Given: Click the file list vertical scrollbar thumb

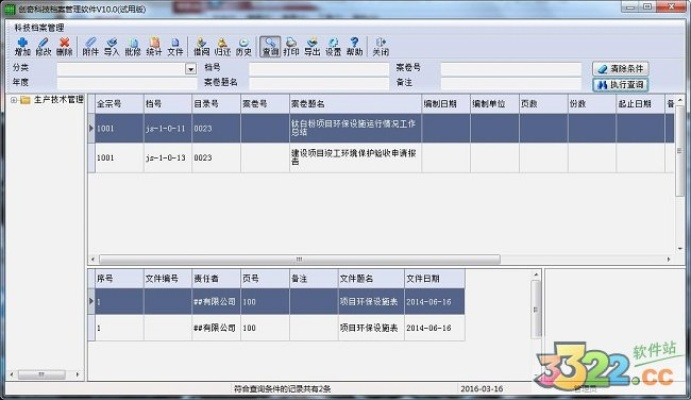Looking at the screenshot, I should [x=535, y=309].
